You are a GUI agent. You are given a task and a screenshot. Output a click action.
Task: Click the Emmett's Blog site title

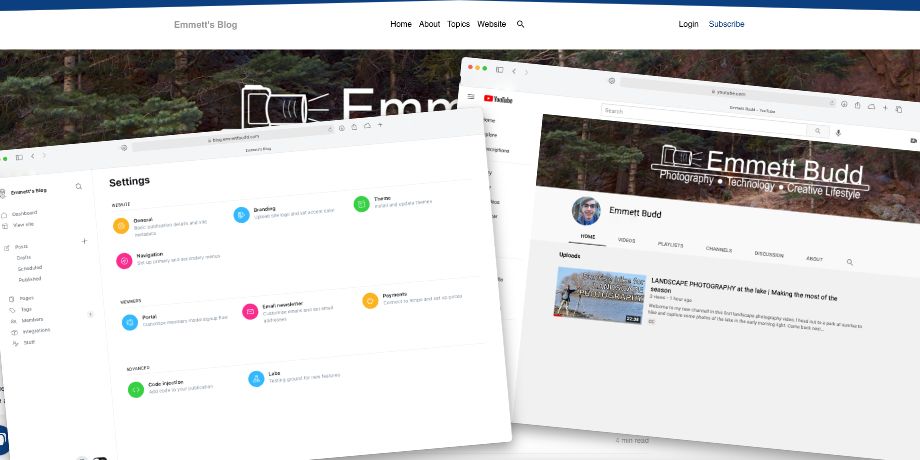point(205,25)
